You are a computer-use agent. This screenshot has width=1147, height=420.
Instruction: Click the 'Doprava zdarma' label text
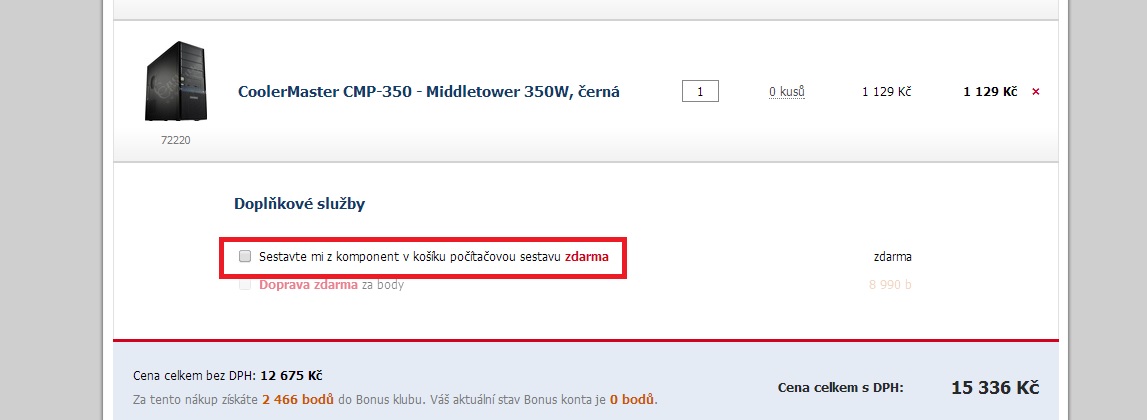click(x=308, y=285)
